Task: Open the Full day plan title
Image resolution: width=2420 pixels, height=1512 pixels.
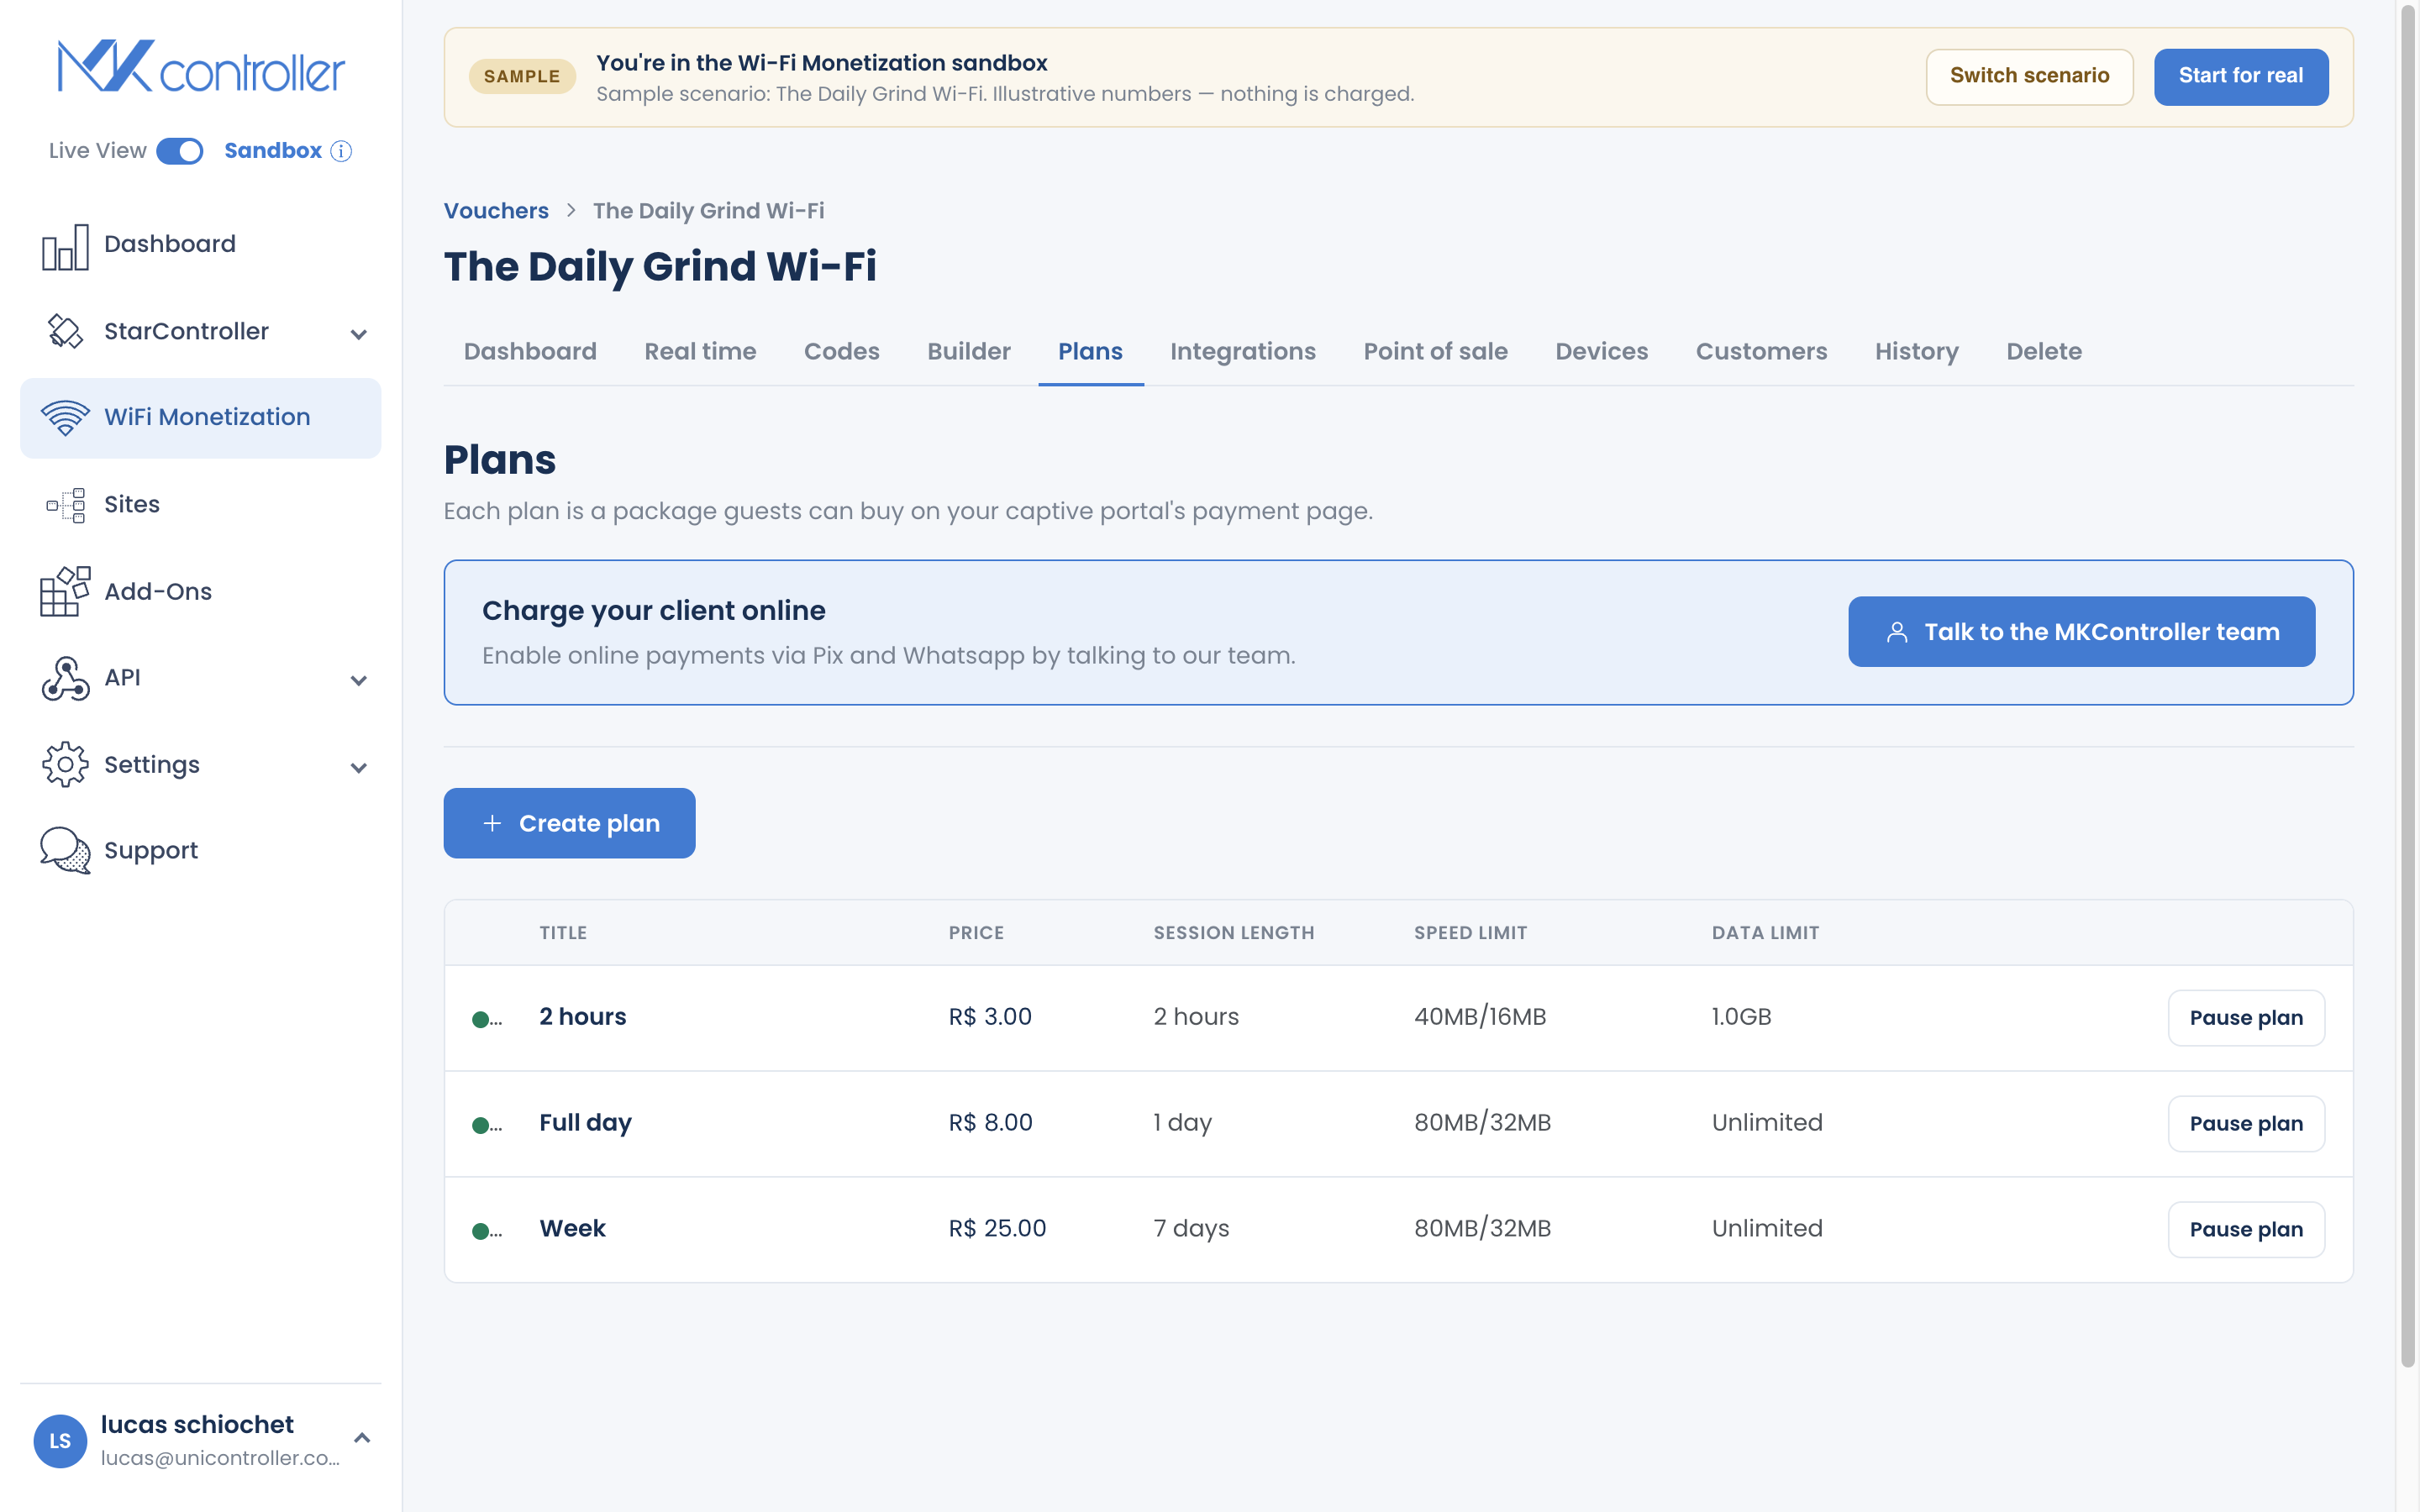Action: click(585, 1123)
